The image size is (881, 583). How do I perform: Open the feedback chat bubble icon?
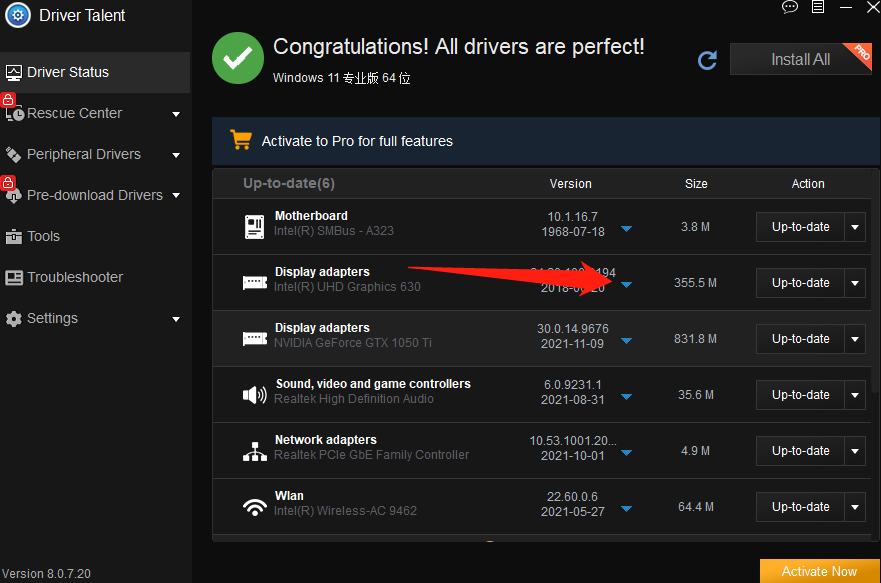[x=789, y=7]
